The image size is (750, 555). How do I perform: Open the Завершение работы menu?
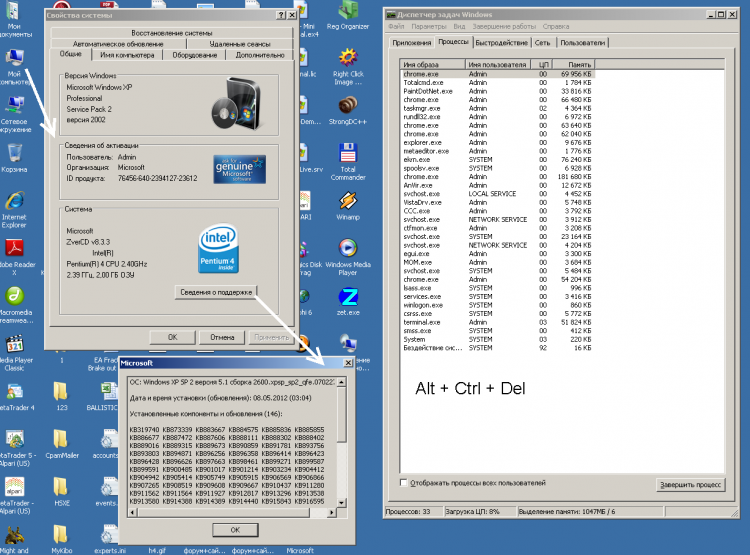[504, 27]
